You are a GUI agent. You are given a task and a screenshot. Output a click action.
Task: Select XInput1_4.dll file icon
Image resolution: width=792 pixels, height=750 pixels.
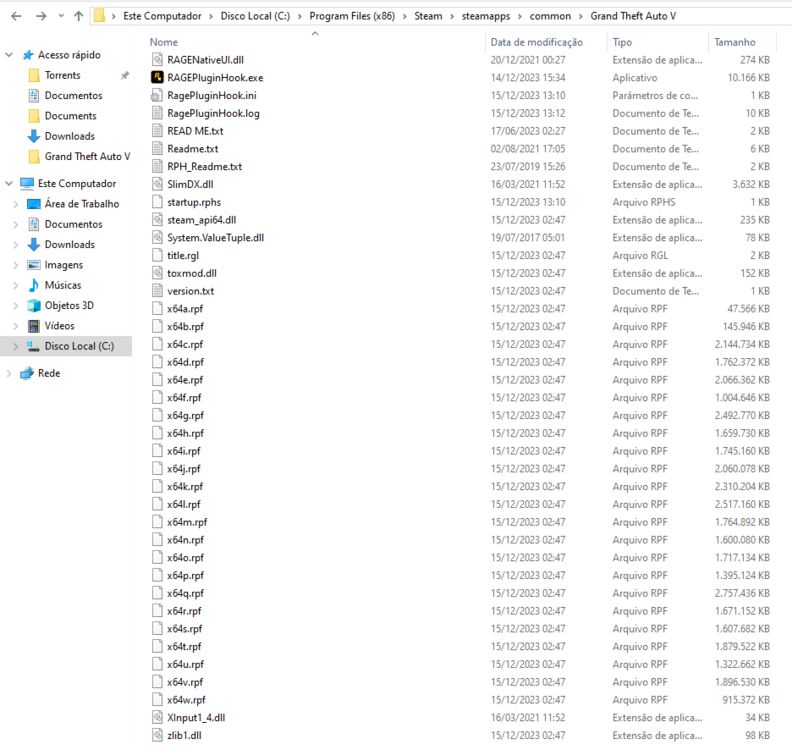[x=158, y=718]
